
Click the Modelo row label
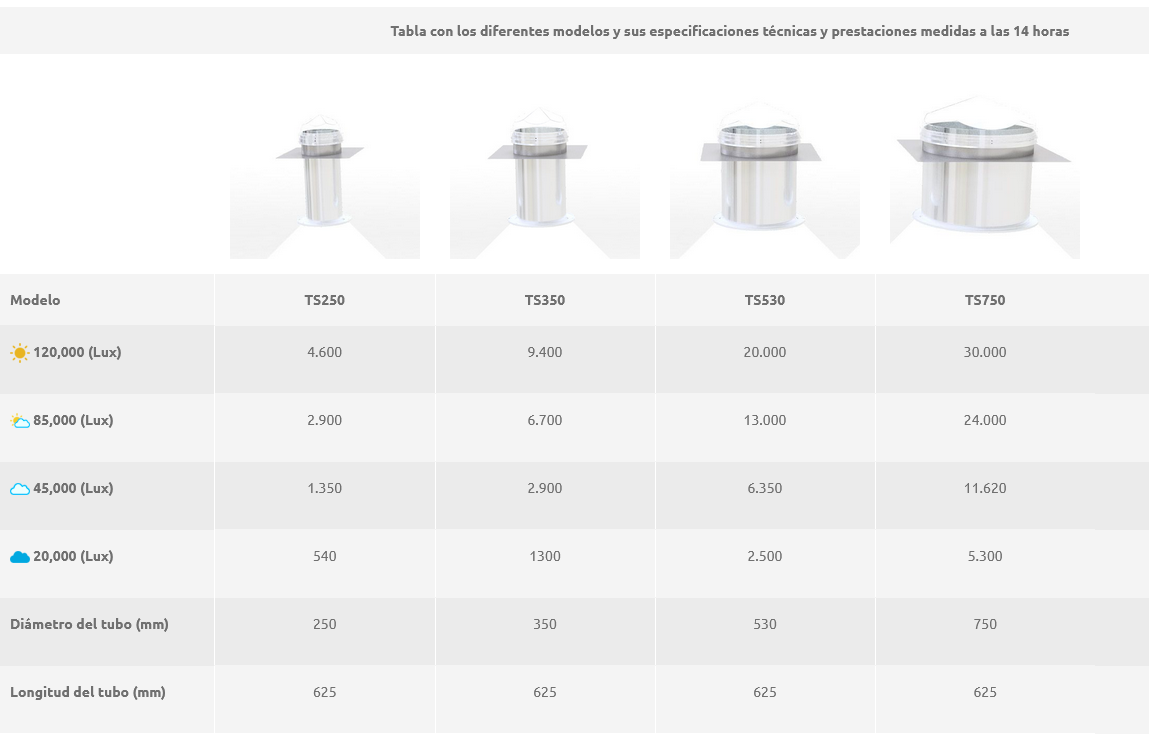pos(35,300)
